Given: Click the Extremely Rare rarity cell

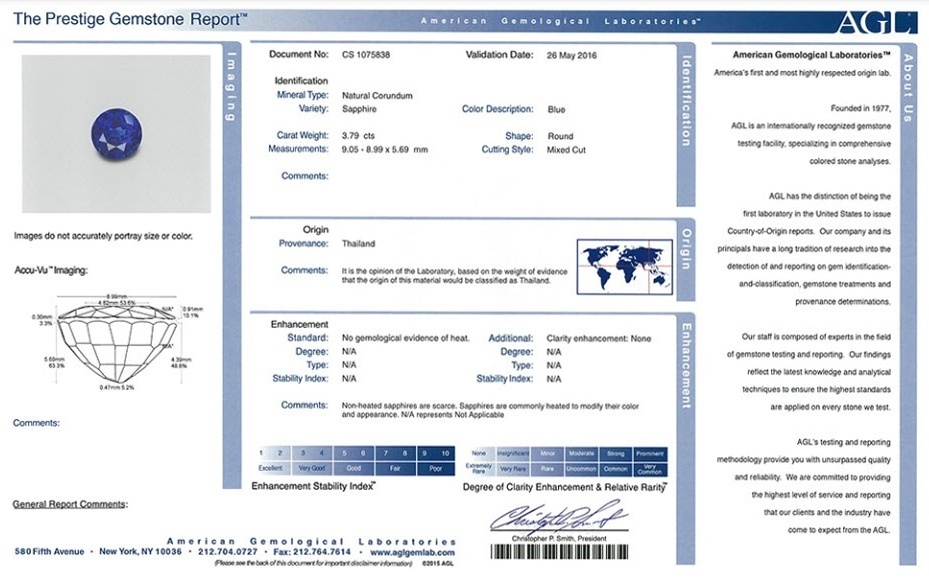Looking at the screenshot, I should pos(480,468).
